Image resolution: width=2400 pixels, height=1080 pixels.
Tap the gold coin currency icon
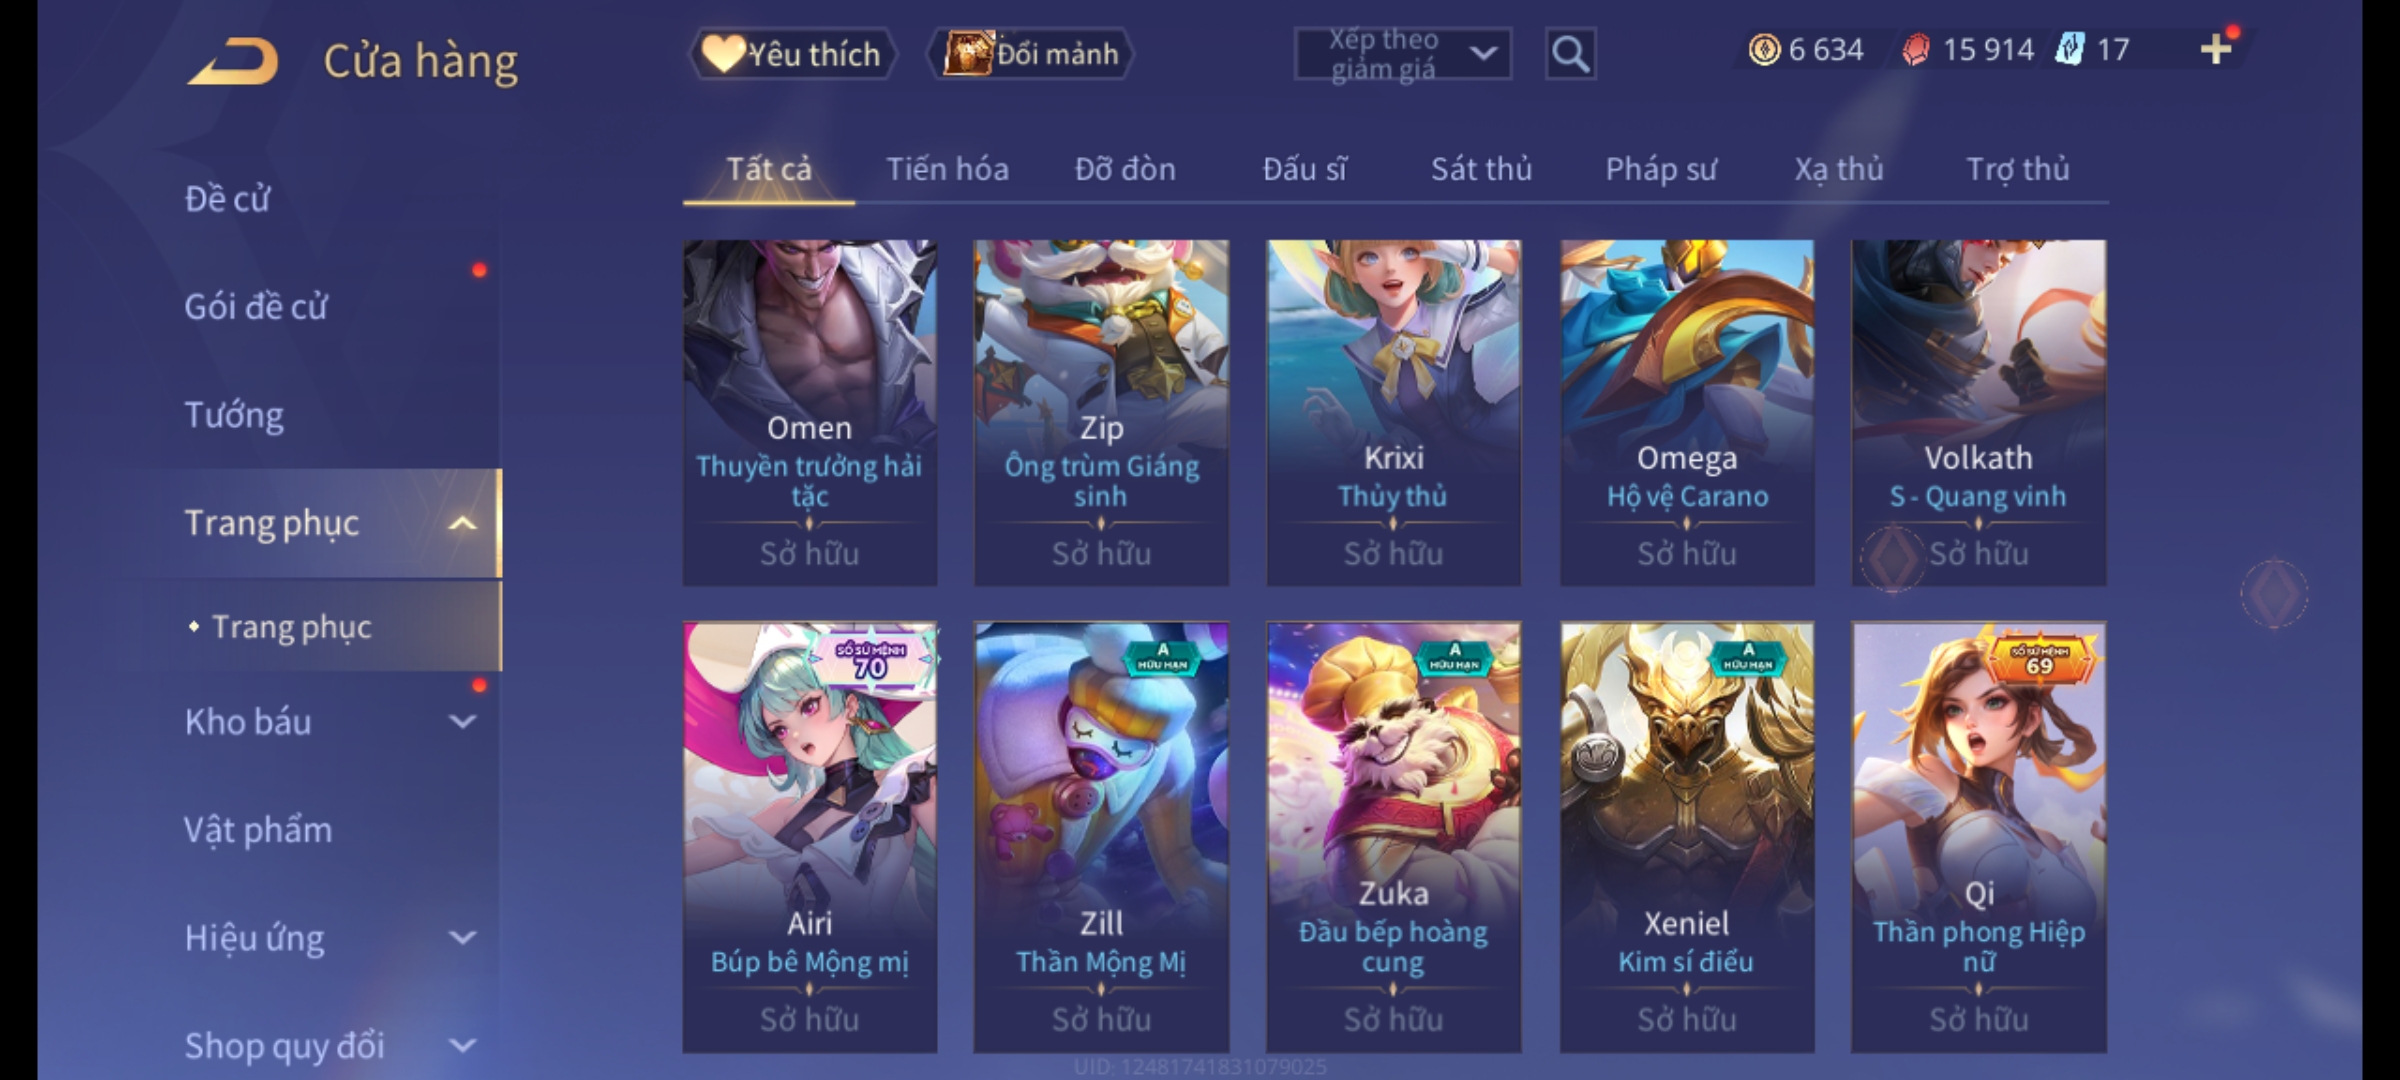(1764, 49)
